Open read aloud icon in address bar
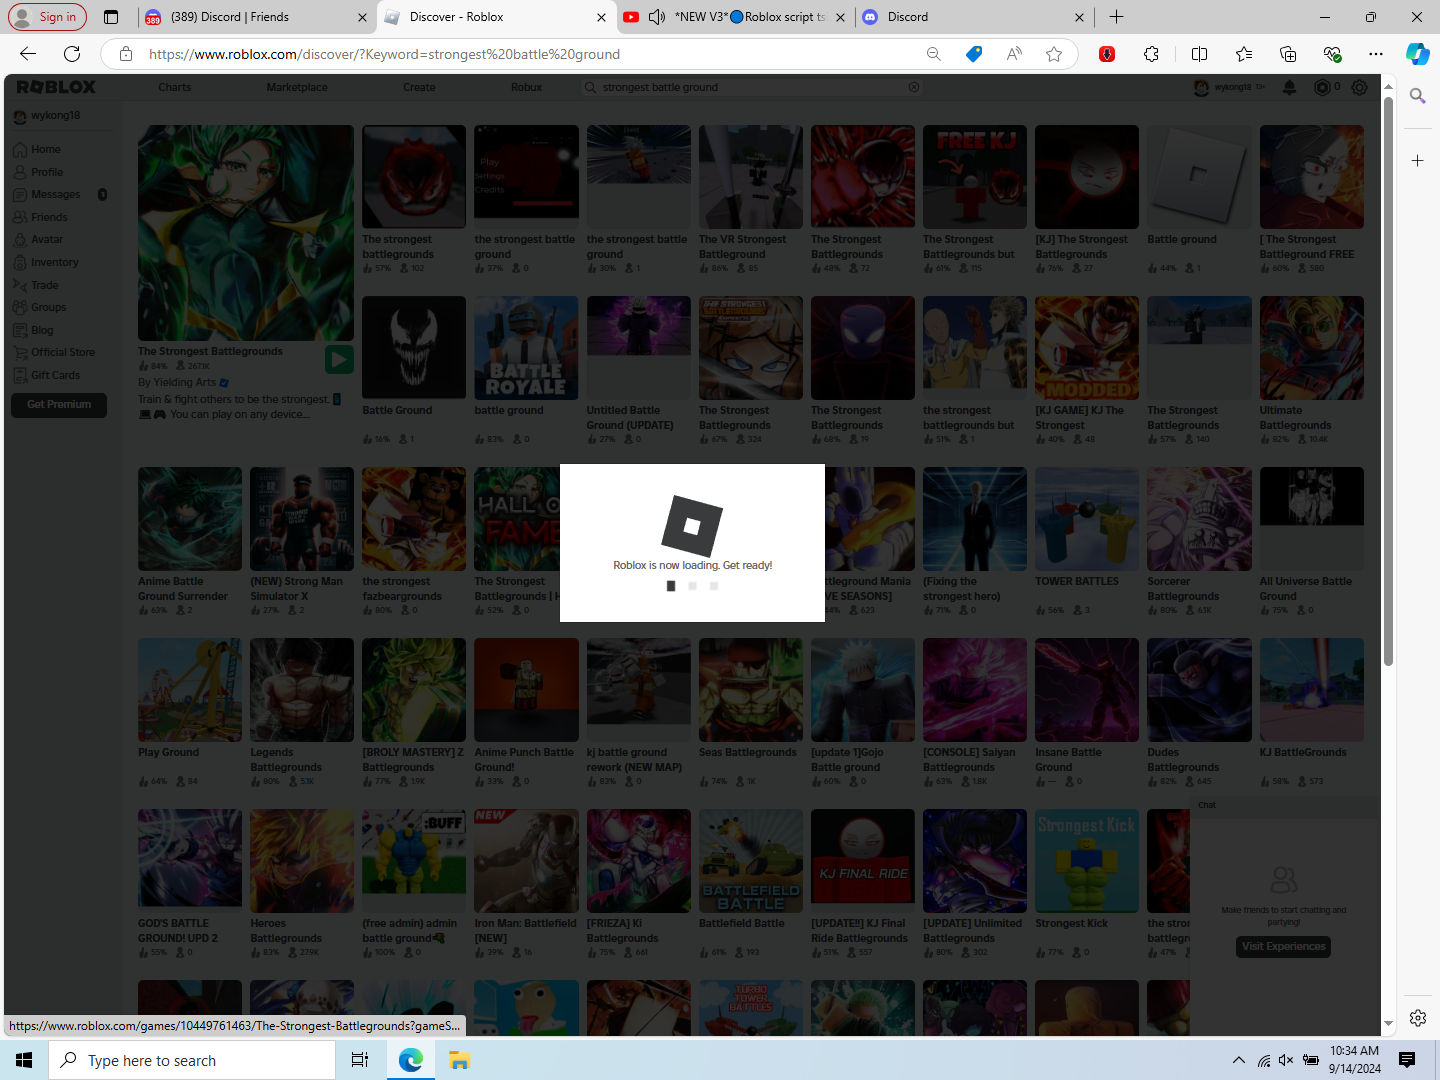This screenshot has width=1440, height=1080. [x=1014, y=54]
